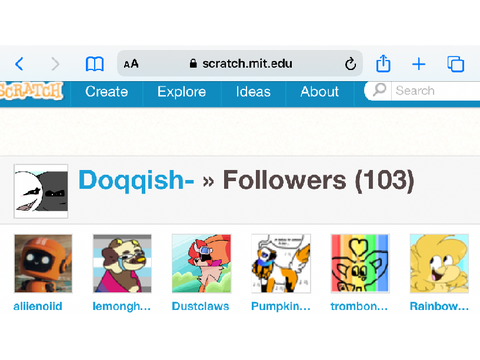The height and width of the screenshot is (360, 480).
Task: Add a new tab with the plus icon
Action: (x=419, y=64)
